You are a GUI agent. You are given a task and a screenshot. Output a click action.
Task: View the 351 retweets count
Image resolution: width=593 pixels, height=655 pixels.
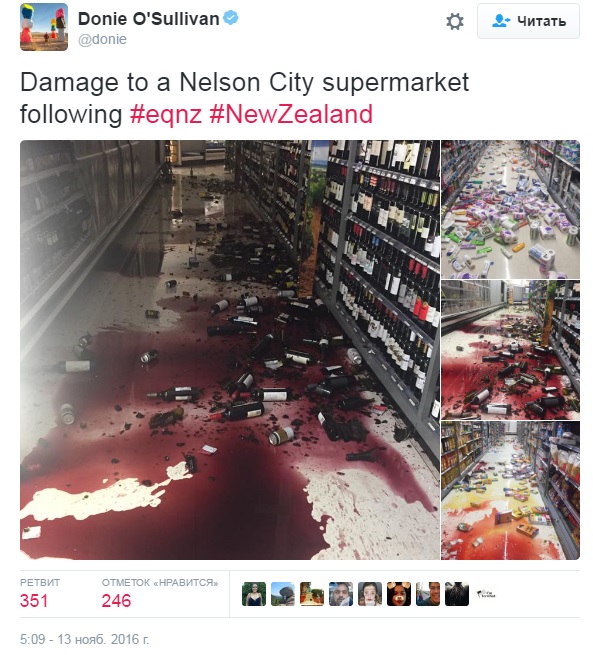pyautogui.click(x=34, y=600)
